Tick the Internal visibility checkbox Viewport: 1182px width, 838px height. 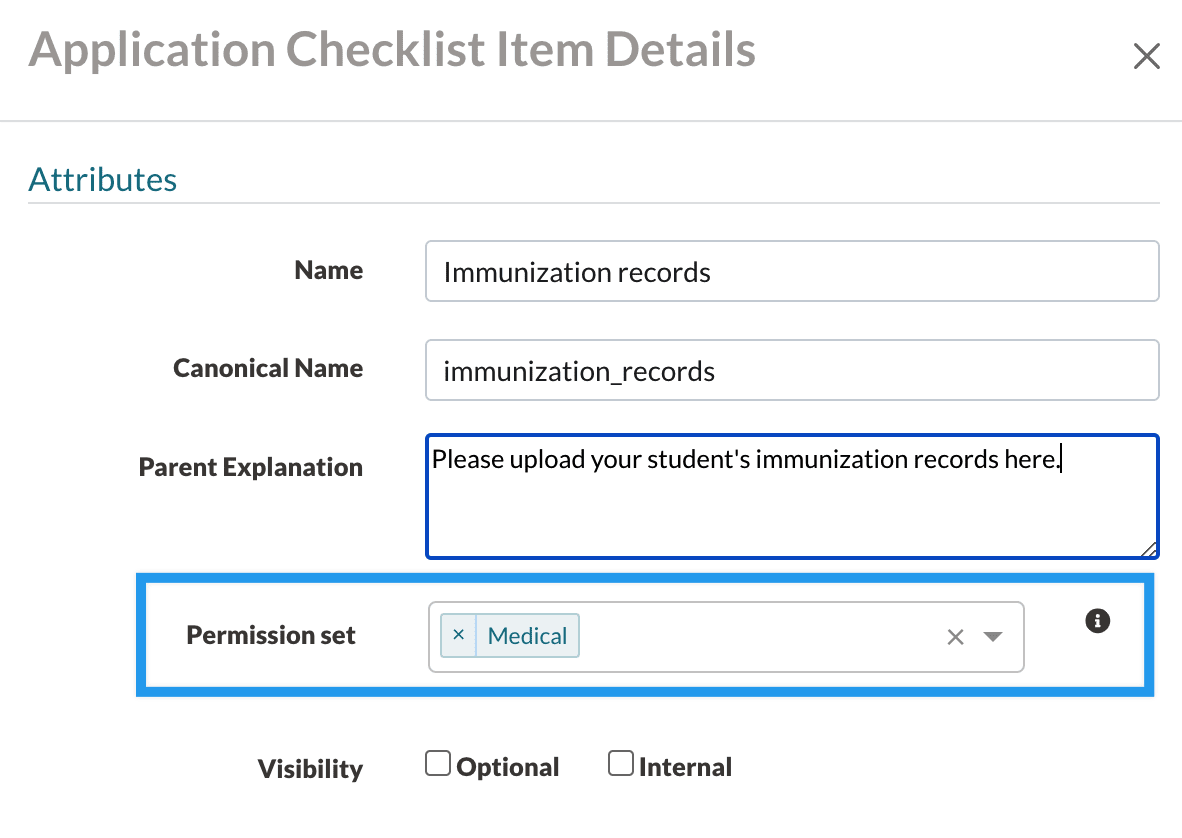[x=621, y=765]
